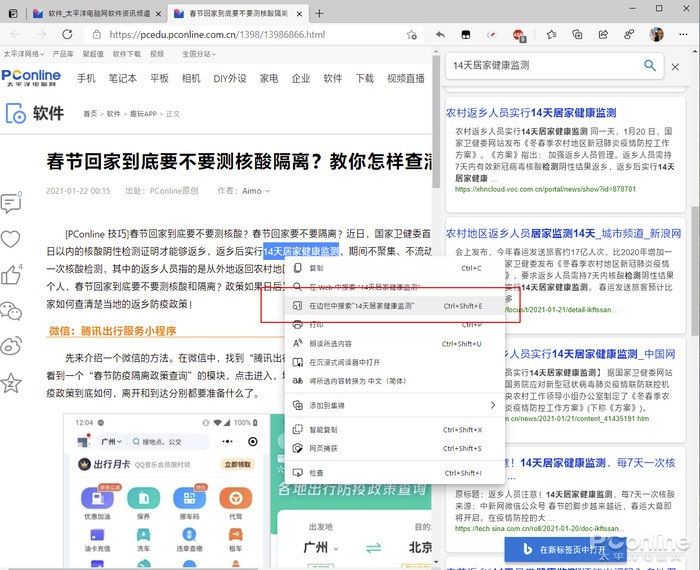The width and height of the screenshot is (700, 570).
Task: Share article via WeChat icon
Action: (x=11, y=310)
